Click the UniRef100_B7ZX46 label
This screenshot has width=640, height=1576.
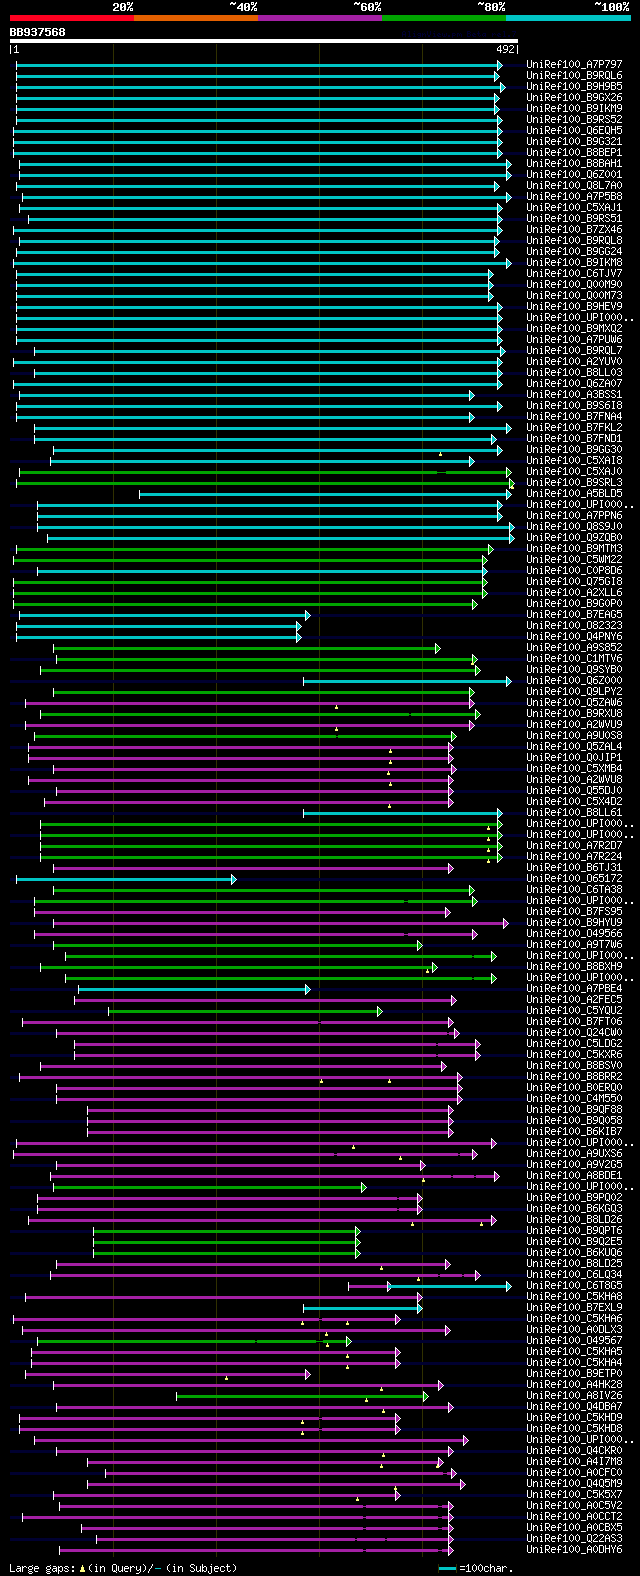pos(574,229)
